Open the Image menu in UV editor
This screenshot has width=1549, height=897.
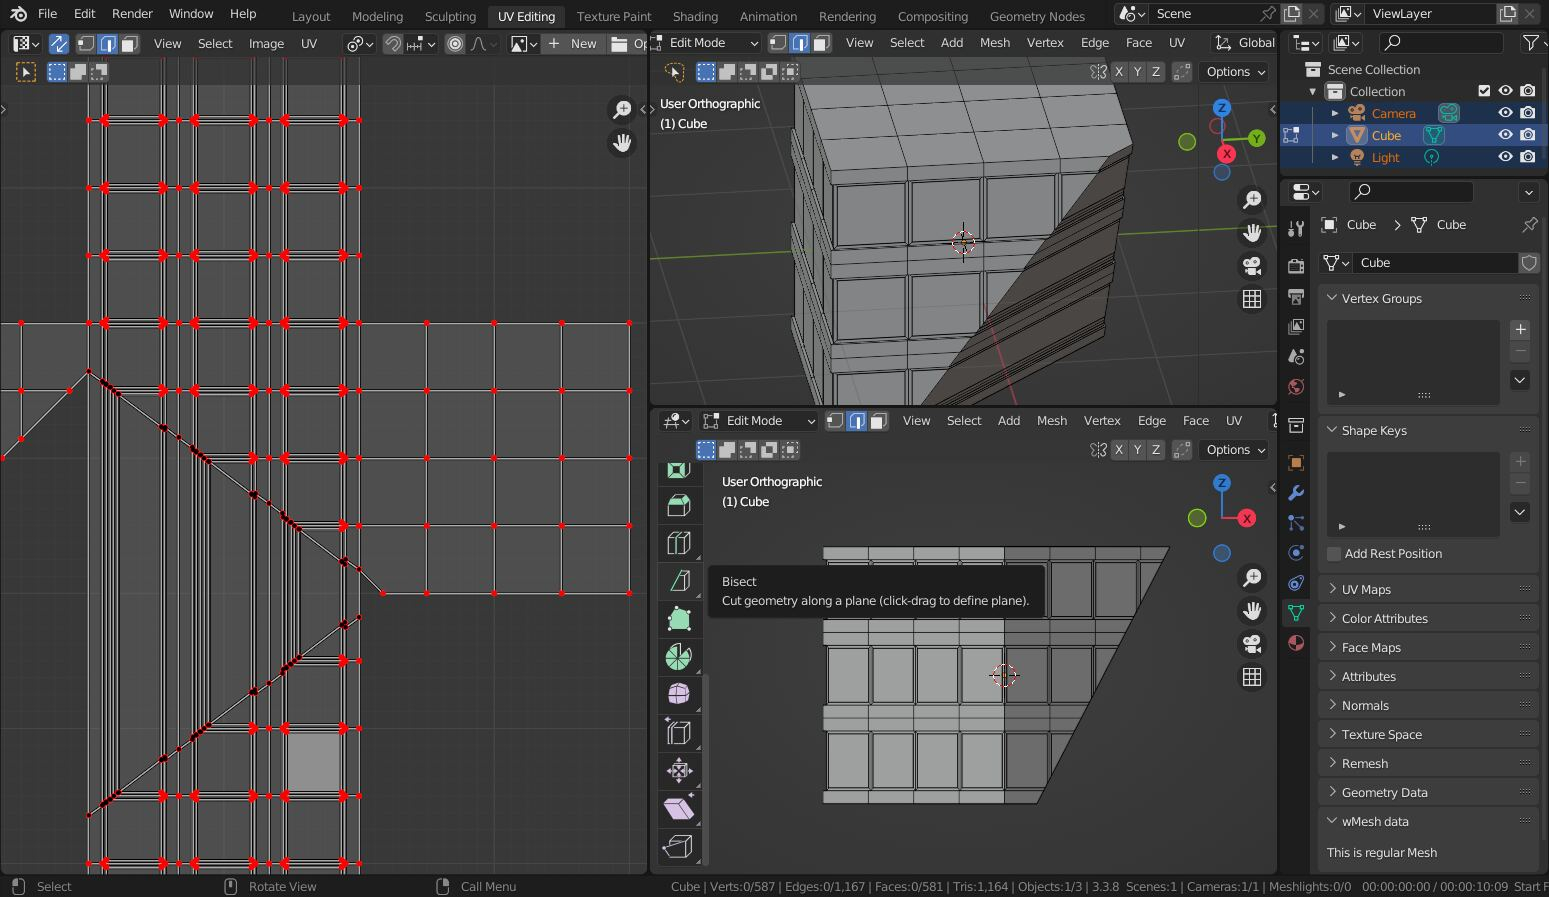pos(266,44)
